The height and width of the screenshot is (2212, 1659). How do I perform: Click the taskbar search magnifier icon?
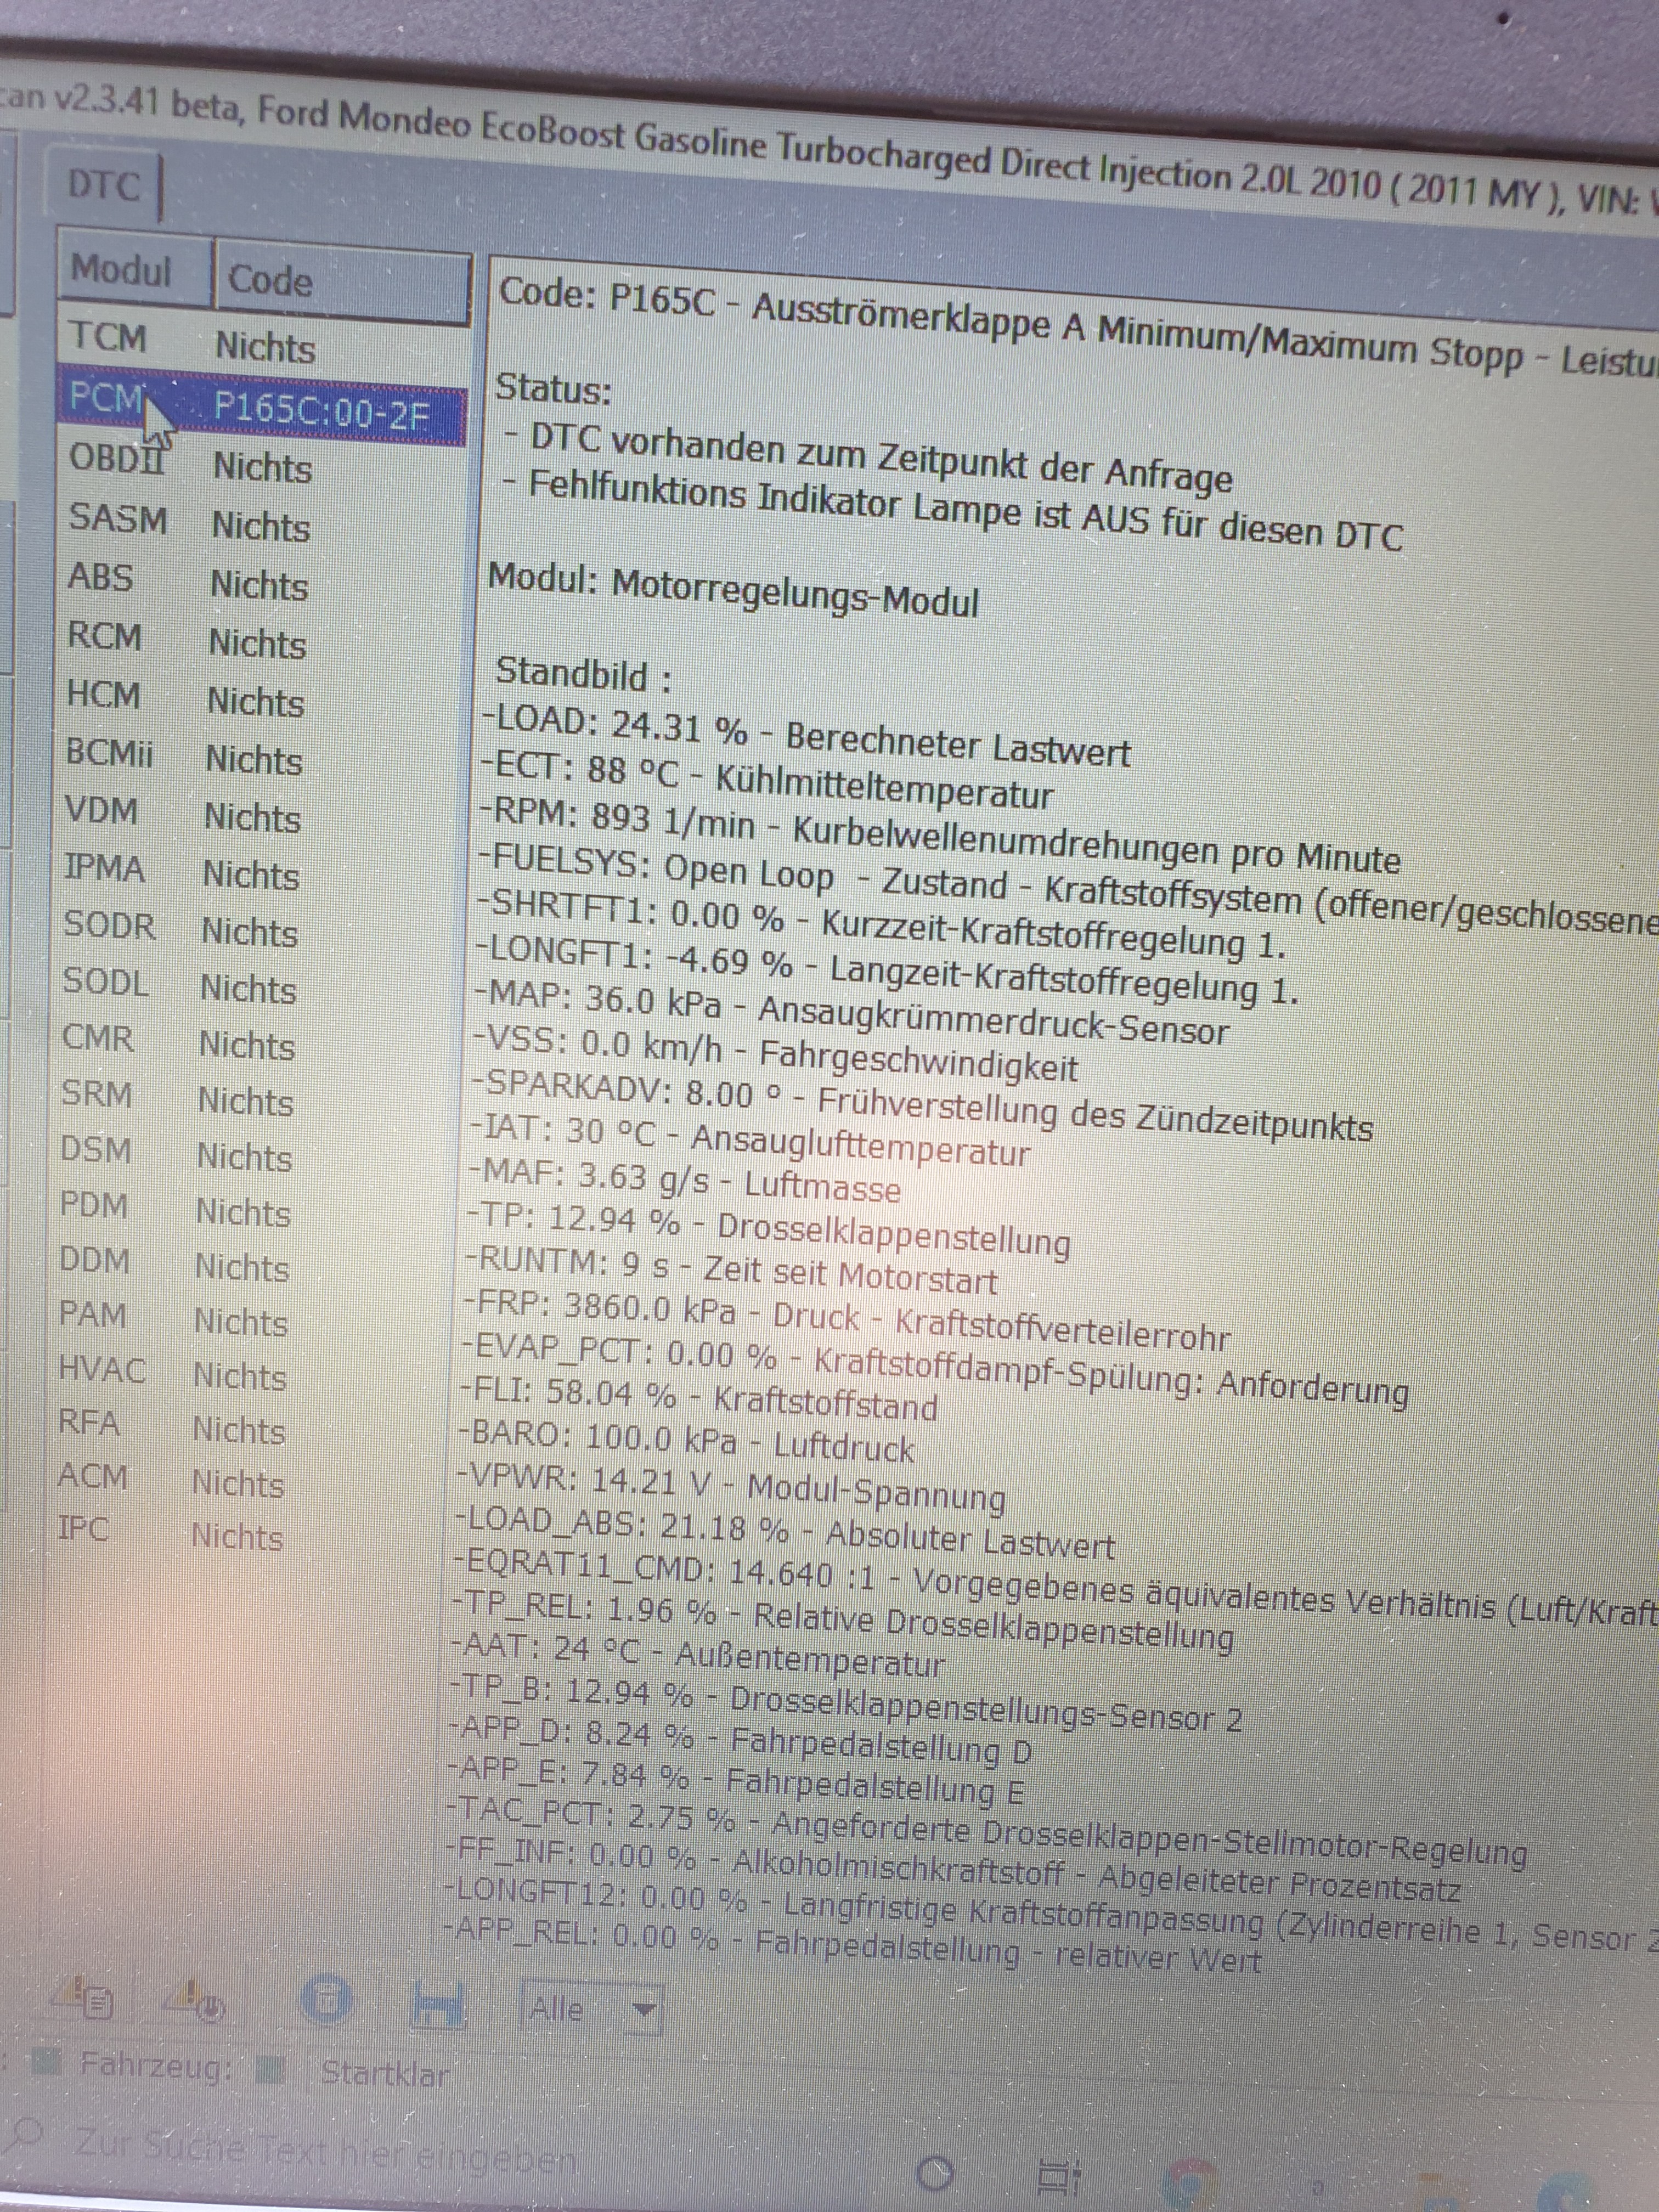[x=27, y=2137]
